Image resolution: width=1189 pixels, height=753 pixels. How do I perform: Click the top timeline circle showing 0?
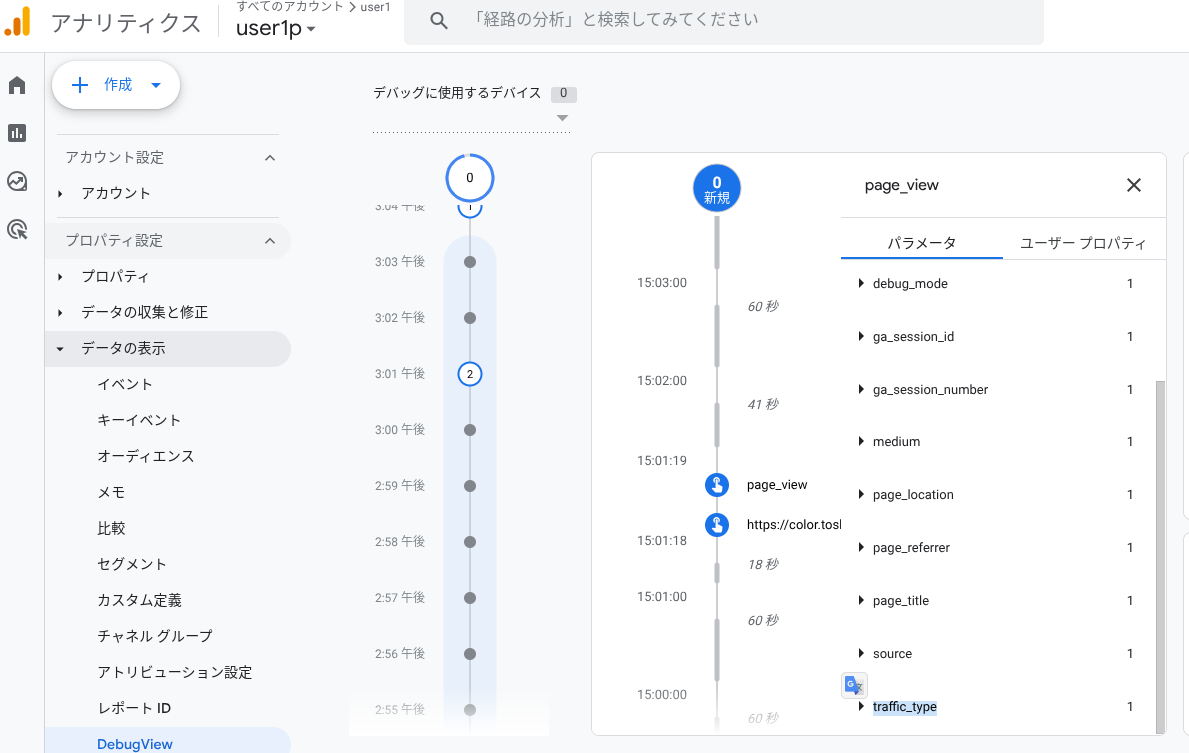pos(469,178)
